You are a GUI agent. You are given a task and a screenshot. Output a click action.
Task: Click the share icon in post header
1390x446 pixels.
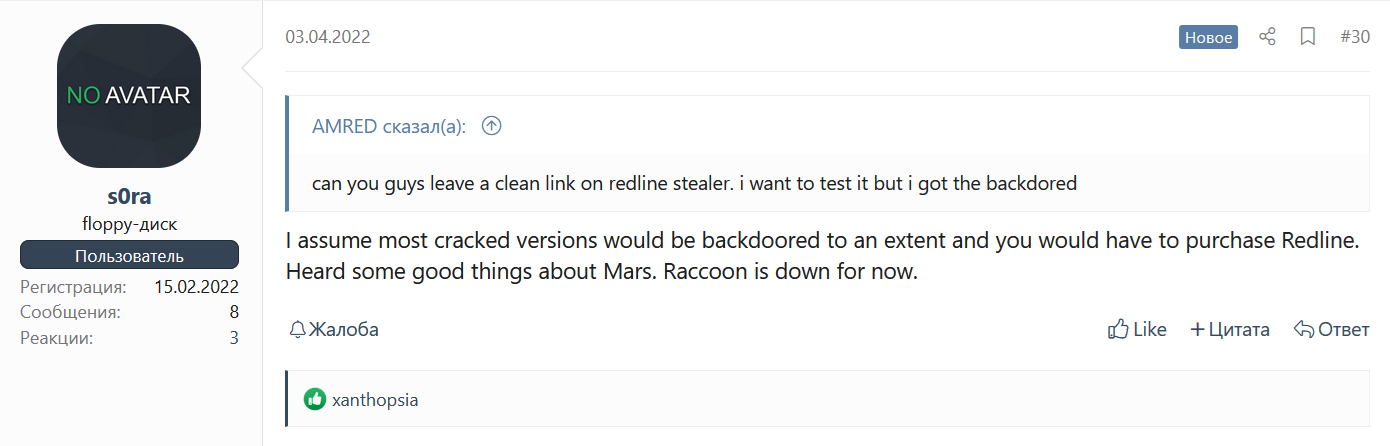pos(1267,37)
